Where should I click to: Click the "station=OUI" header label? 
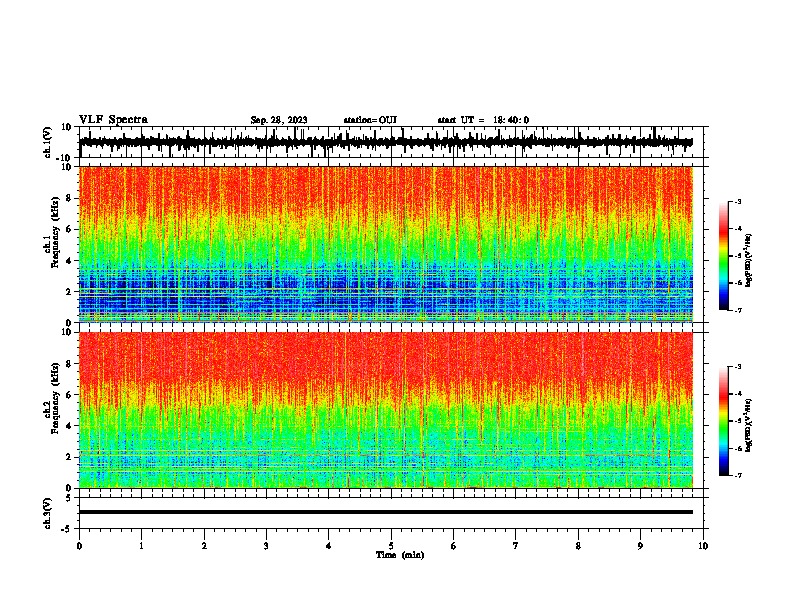(x=370, y=120)
